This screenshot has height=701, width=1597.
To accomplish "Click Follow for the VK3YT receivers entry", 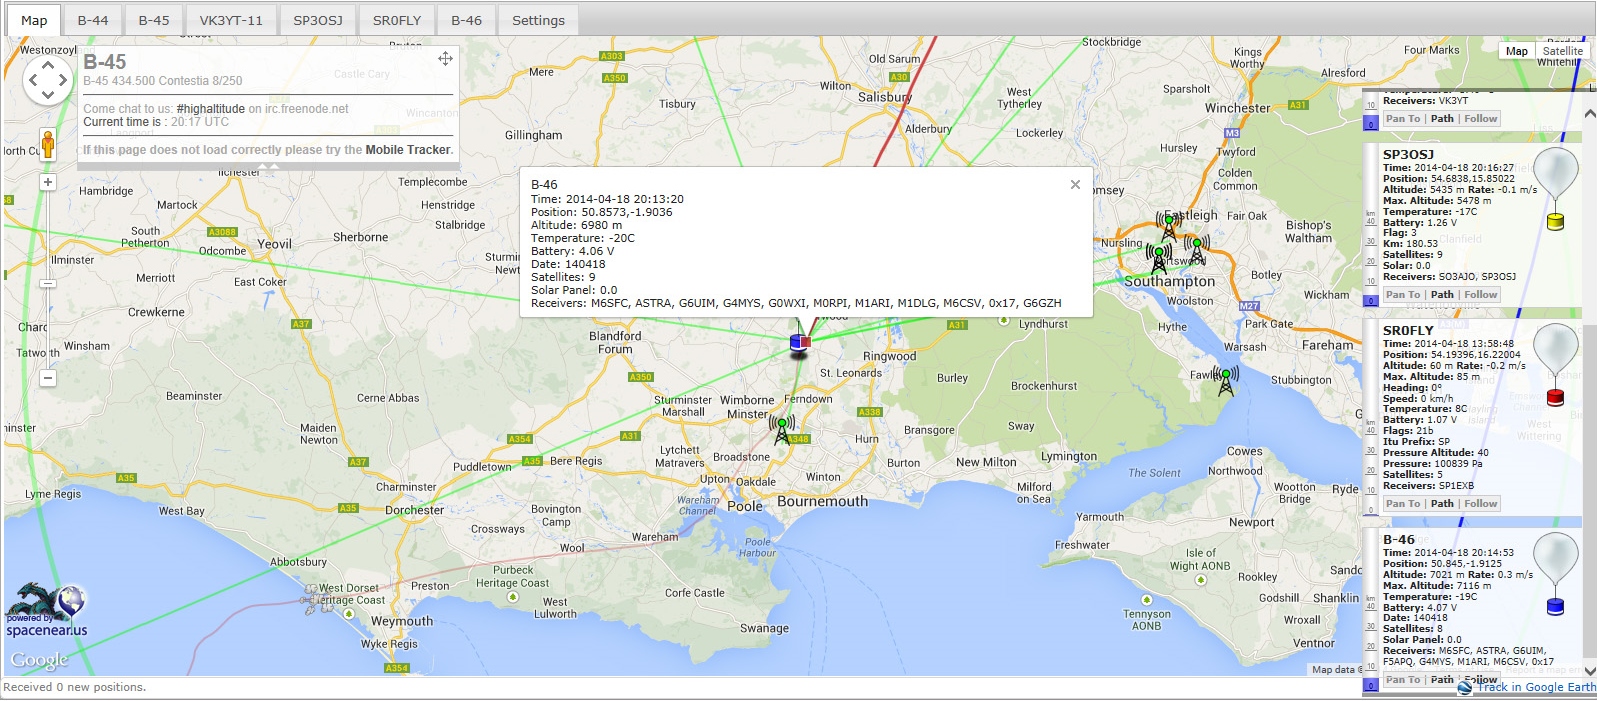I will click(x=1481, y=119).
